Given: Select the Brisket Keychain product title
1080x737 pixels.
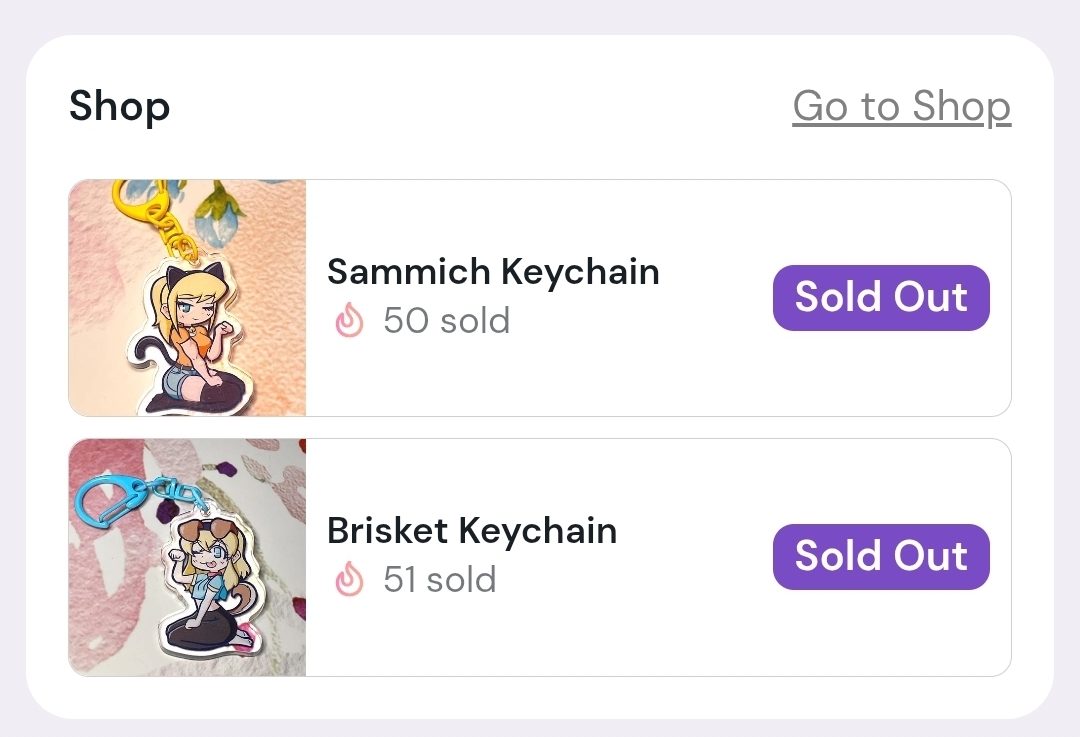Looking at the screenshot, I should coord(472,530).
